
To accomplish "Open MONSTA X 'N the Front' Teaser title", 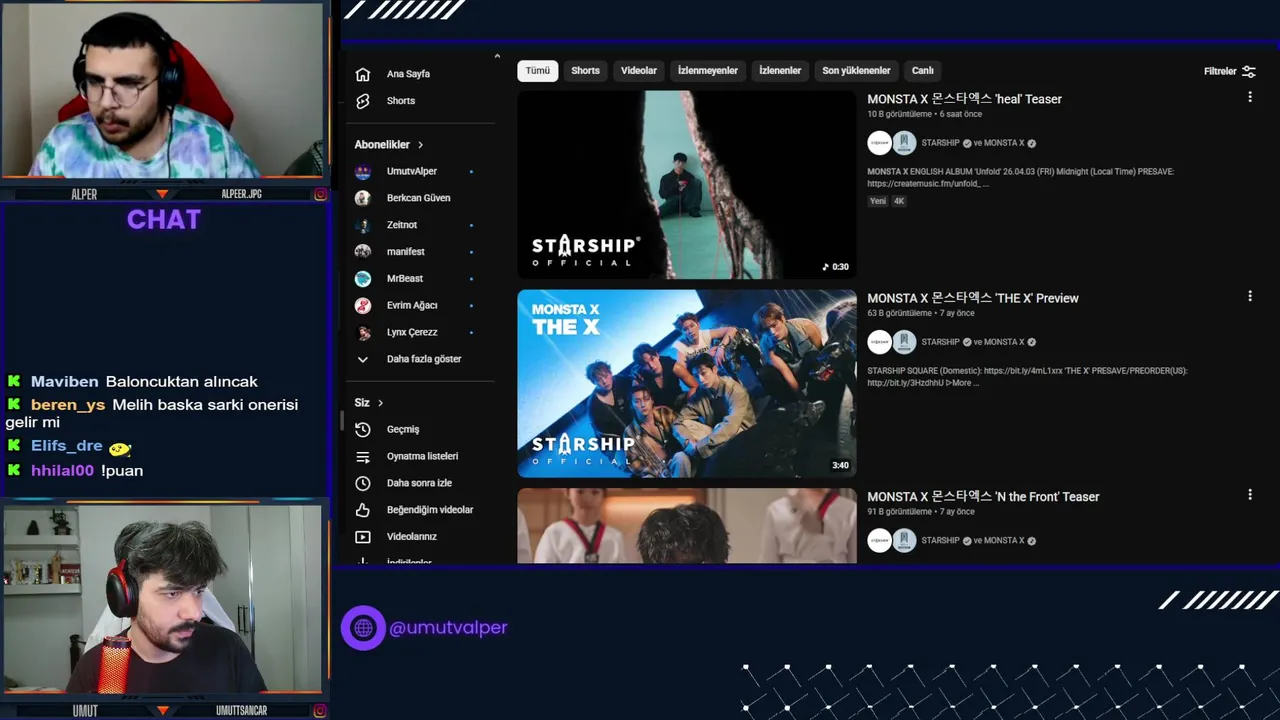I will [983, 497].
